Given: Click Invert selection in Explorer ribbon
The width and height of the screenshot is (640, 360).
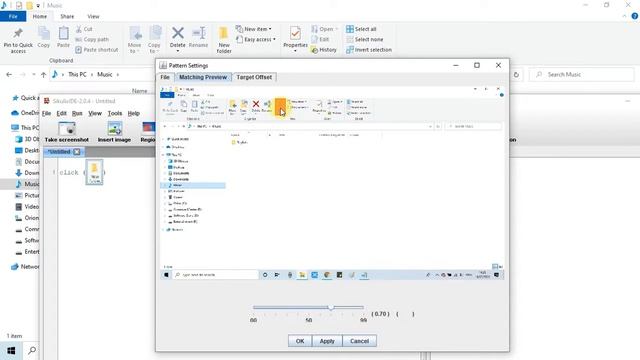Looking at the screenshot, I should (x=369, y=50).
